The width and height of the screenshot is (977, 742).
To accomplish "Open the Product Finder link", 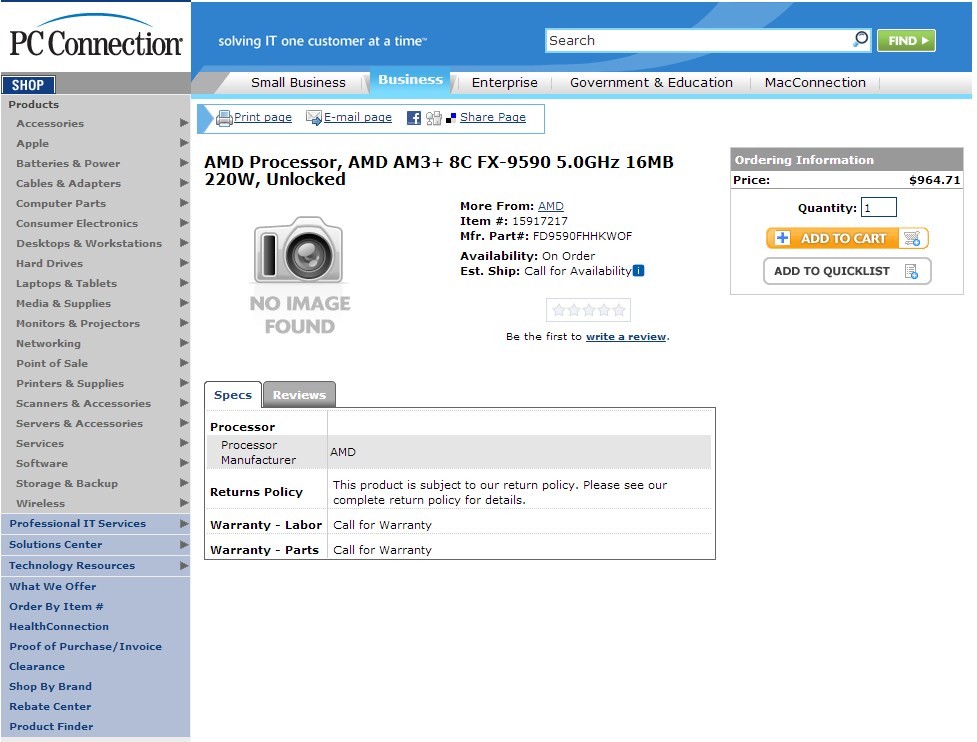I will click(x=51, y=726).
